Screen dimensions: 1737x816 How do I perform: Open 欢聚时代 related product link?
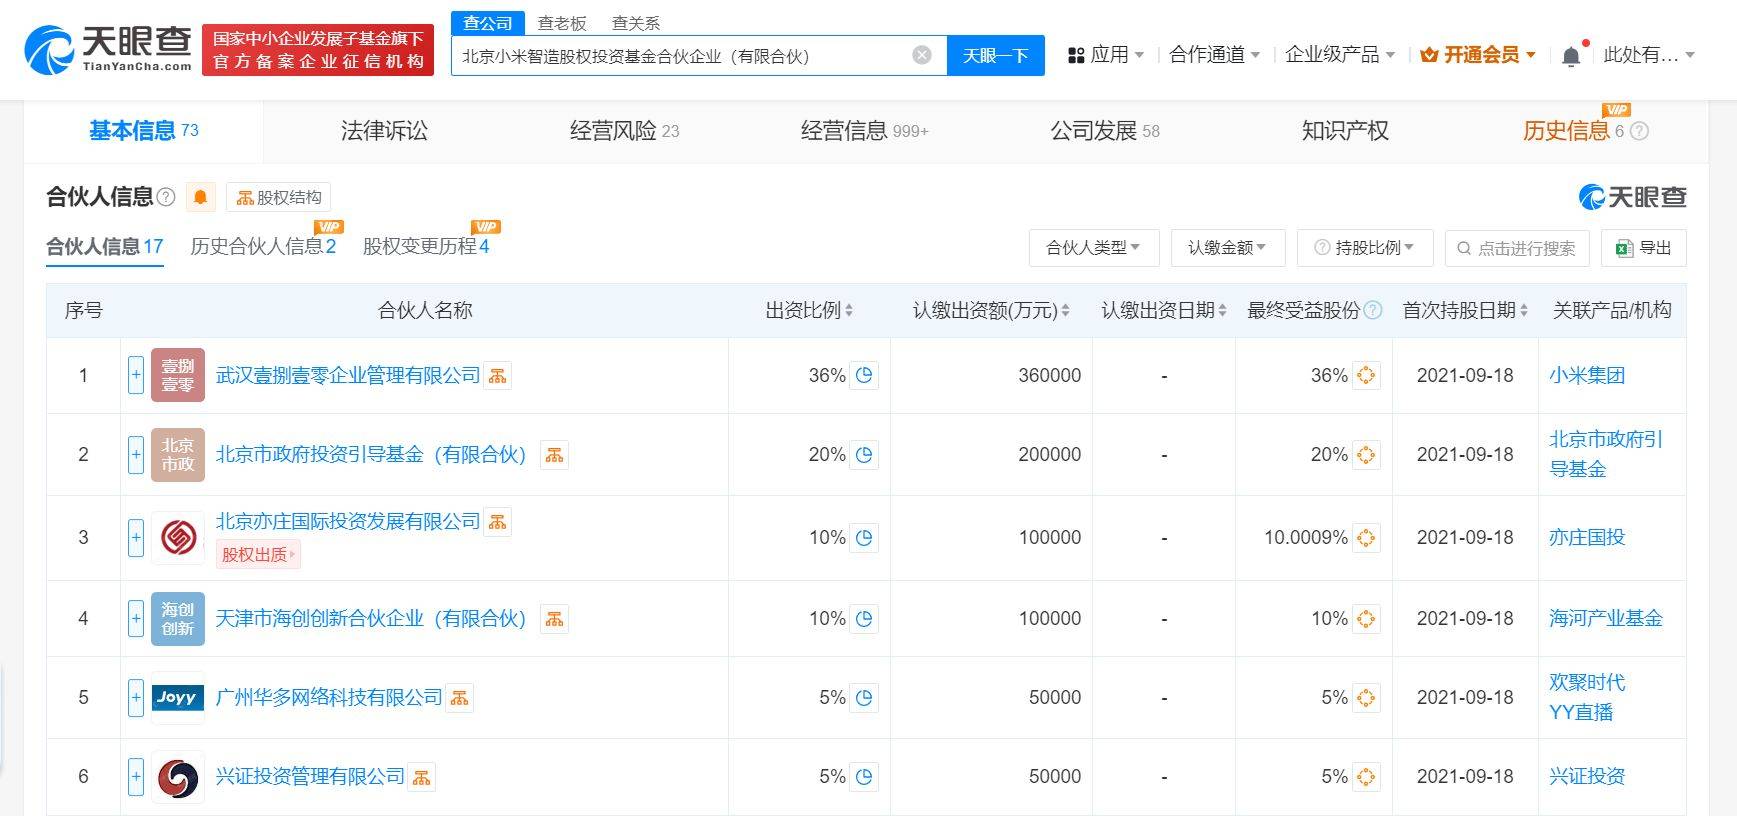[1587, 682]
